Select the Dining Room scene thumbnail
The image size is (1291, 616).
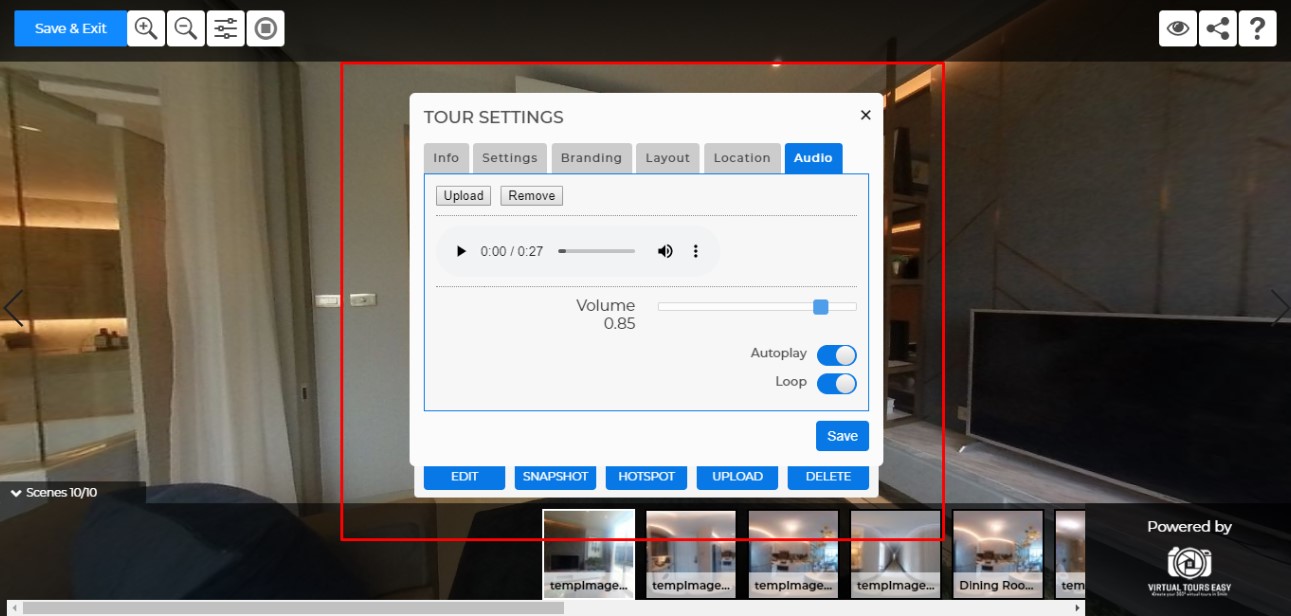997,551
